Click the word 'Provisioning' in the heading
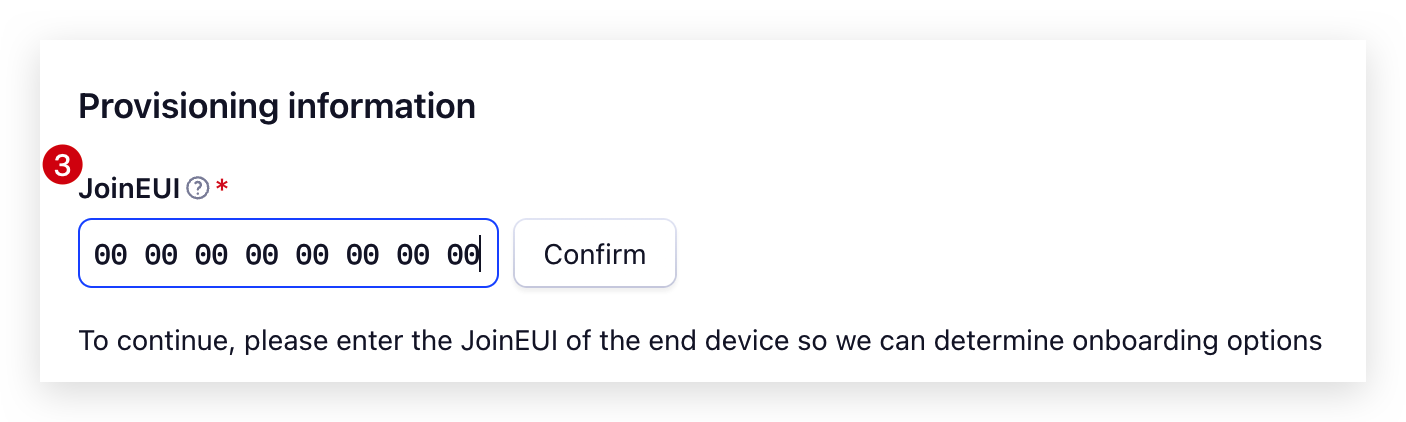This screenshot has width=1406, height=422. click(x=176, y=106)
